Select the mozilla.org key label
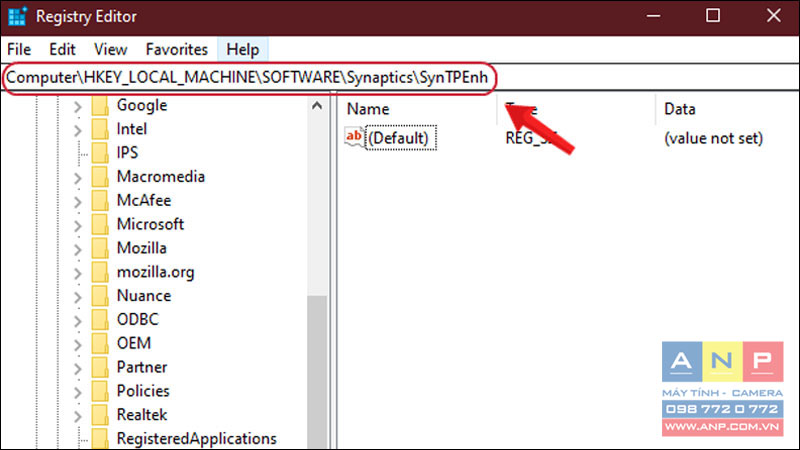The image size is (800, 450). coord(156,272)
